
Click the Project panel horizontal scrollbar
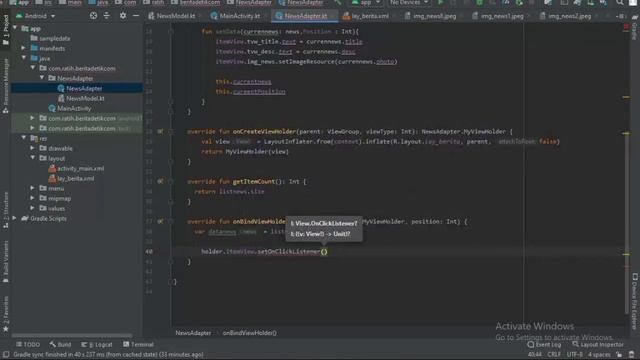[x=72, y=336]
